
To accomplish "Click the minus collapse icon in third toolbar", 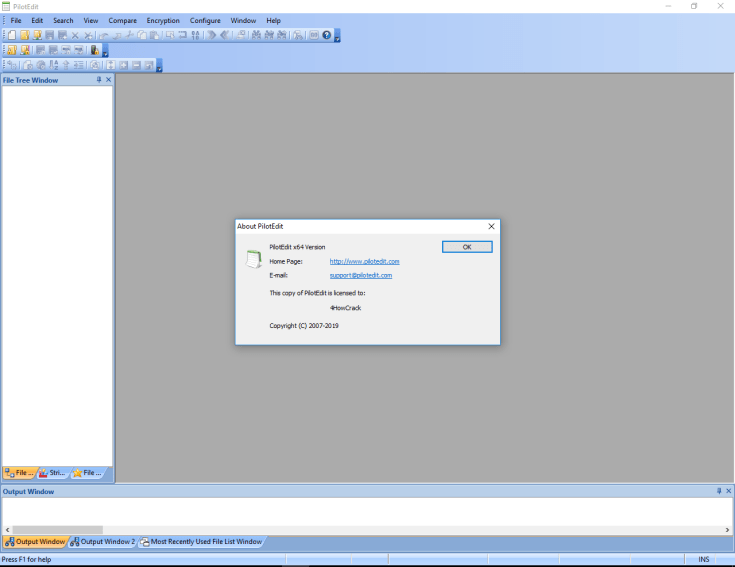I will [x=136, y=65].
